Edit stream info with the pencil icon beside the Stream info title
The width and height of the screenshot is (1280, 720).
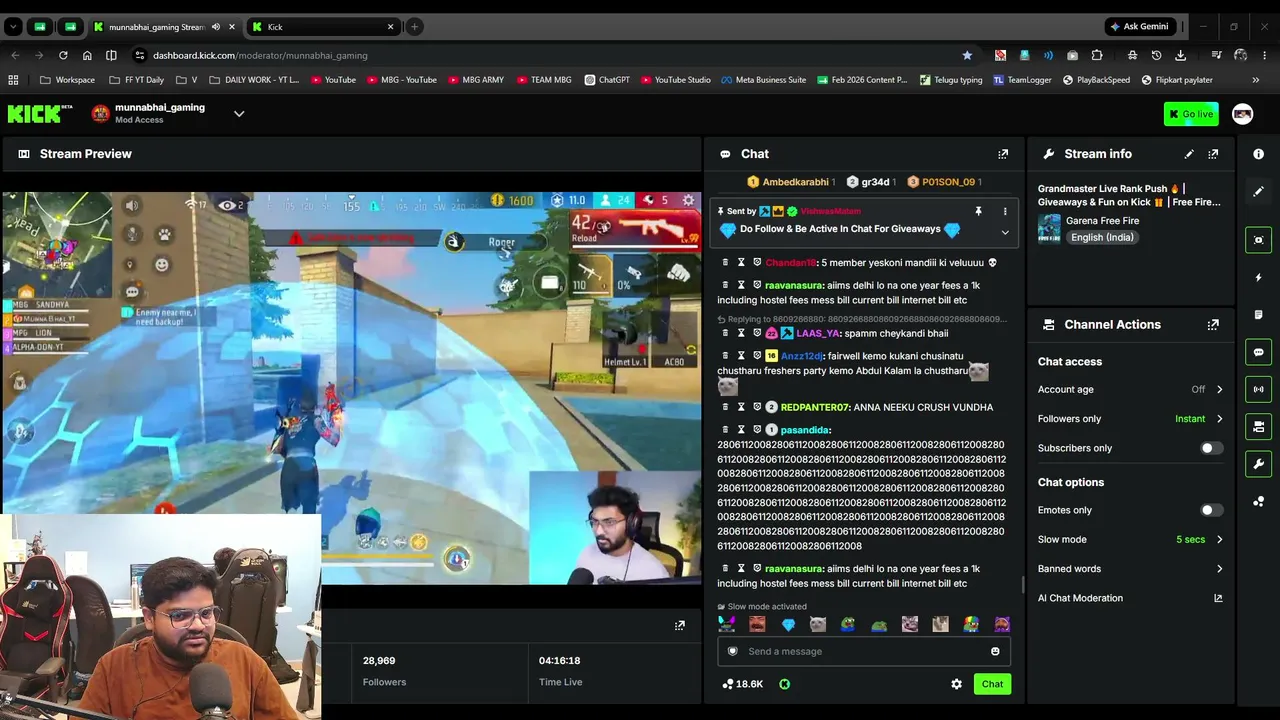pos(1189,154)
